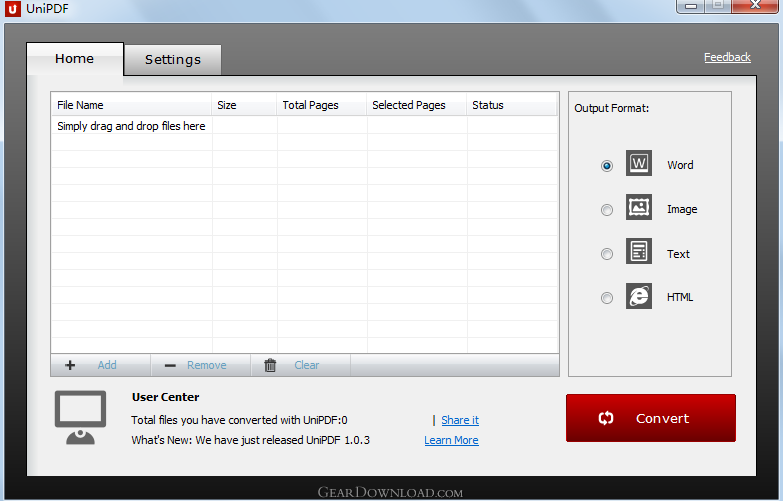The width and height of the screenshot is (783, 501).
Task: Click the "What's New" UniPDF 1.0.3 text
Action: click(251, 440)
